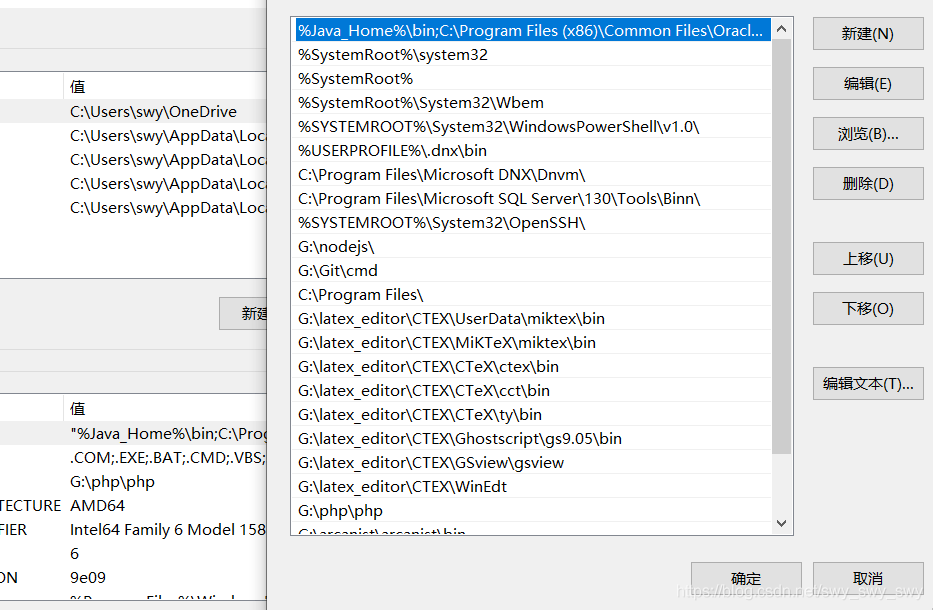Viewport: 933px width, 610px height.
Task: Click the 新建 button in background window
Action: click(243, 314)
